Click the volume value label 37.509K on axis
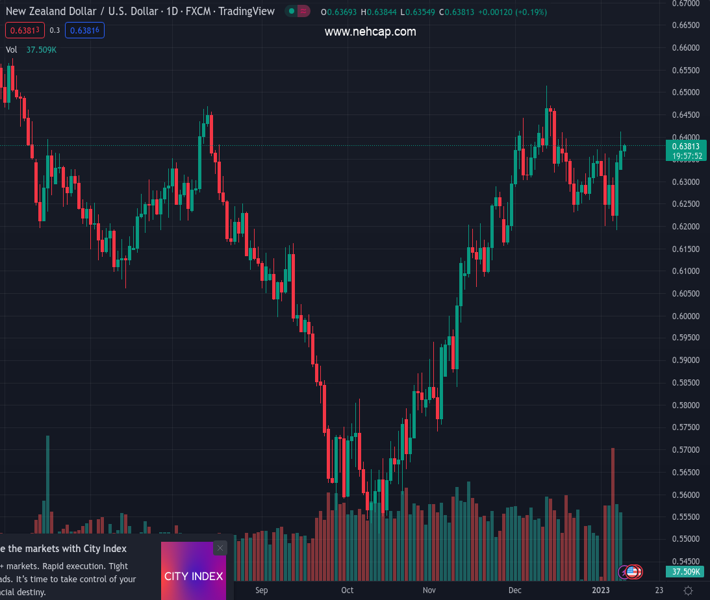 tap(685, 572)
